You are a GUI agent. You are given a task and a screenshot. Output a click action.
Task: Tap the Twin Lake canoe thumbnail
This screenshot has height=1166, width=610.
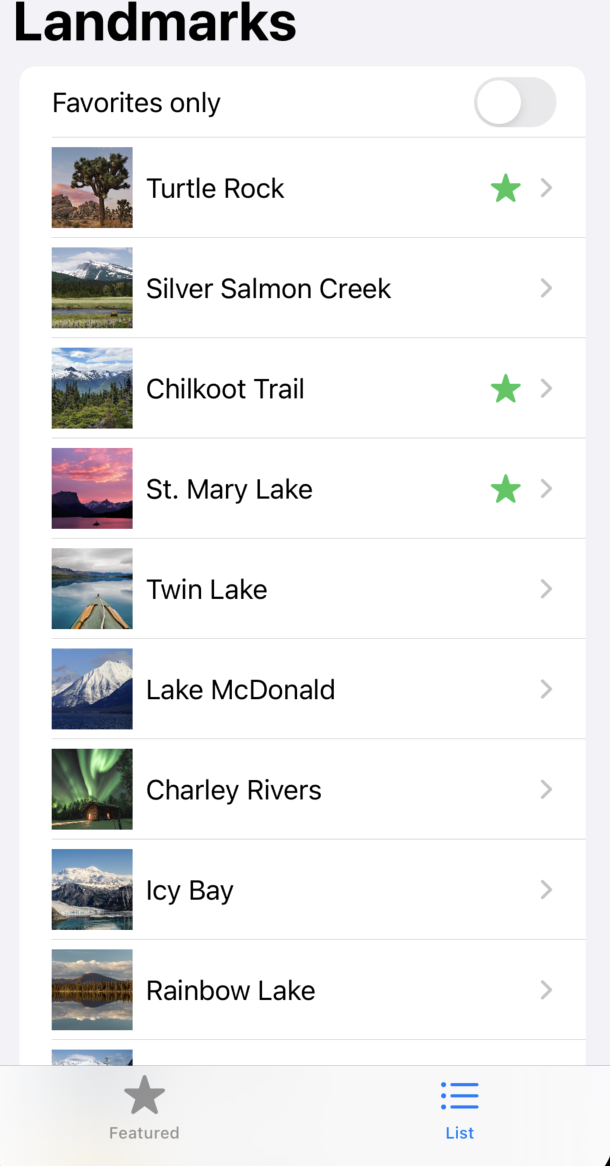click(92, 589)
